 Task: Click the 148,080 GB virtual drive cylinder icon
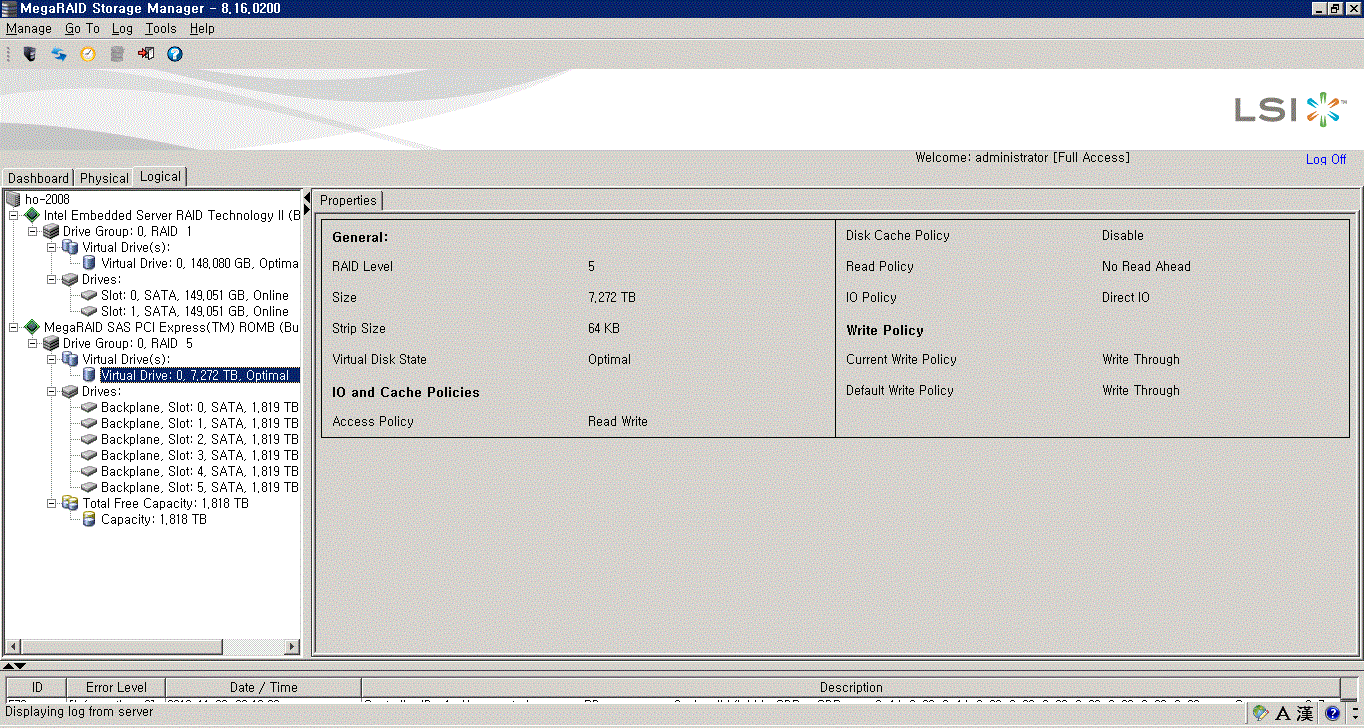tap(89, 263)
